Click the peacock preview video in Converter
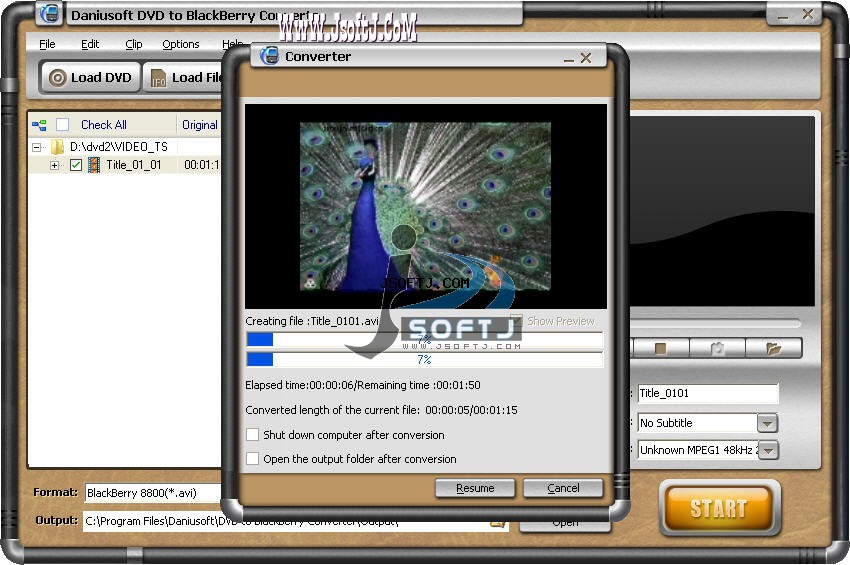The height and width of the screenshot is (565, 850). click(x=426, y=206)
